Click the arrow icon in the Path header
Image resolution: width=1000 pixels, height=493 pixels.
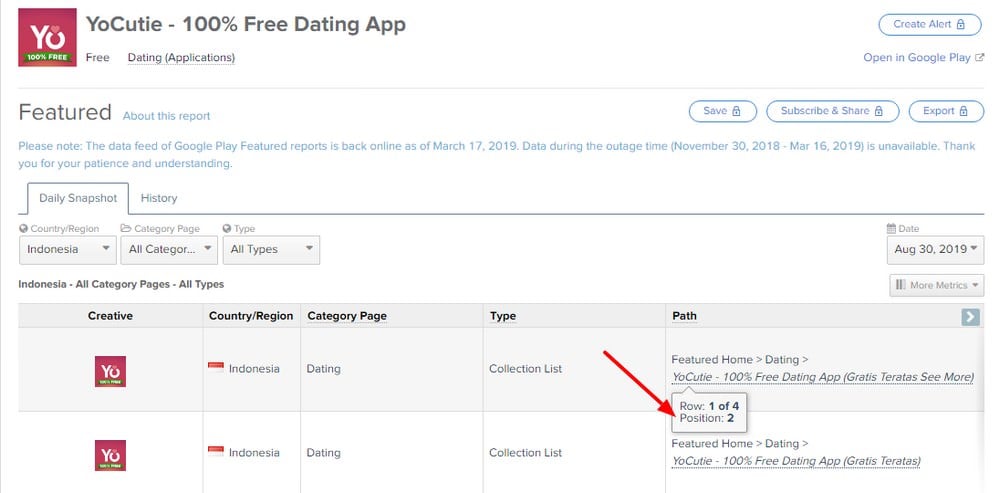[970, 316]
